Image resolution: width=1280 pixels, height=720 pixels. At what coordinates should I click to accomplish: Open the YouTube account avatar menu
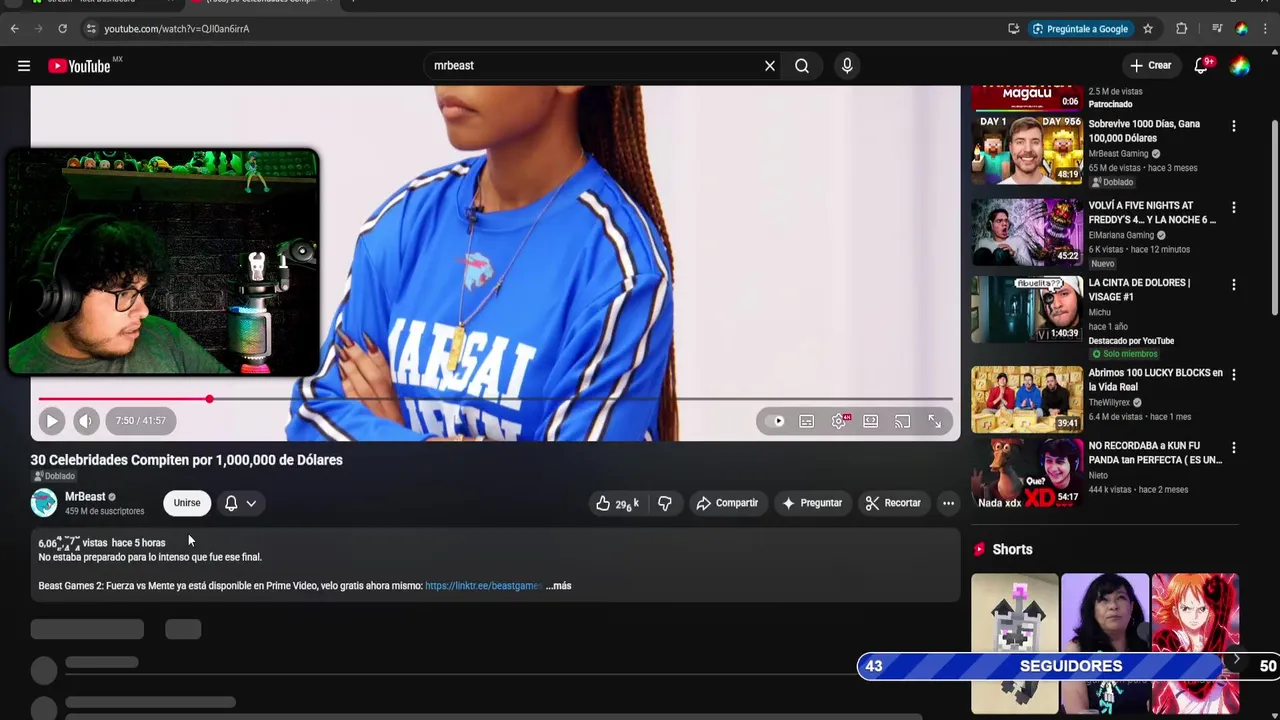point(1240,66)
